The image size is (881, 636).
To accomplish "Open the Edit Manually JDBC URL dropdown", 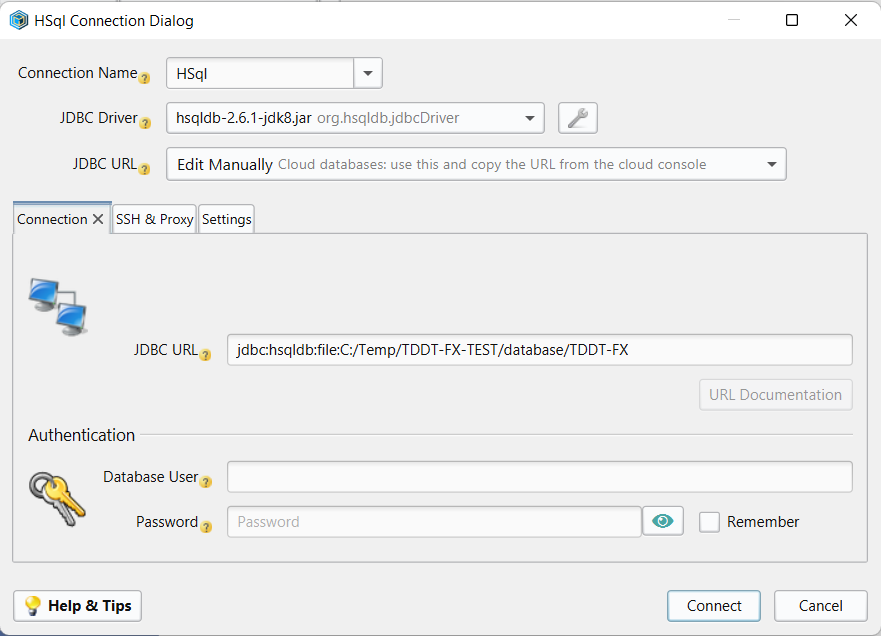I will pyautogui.click(x=769, y=163).
